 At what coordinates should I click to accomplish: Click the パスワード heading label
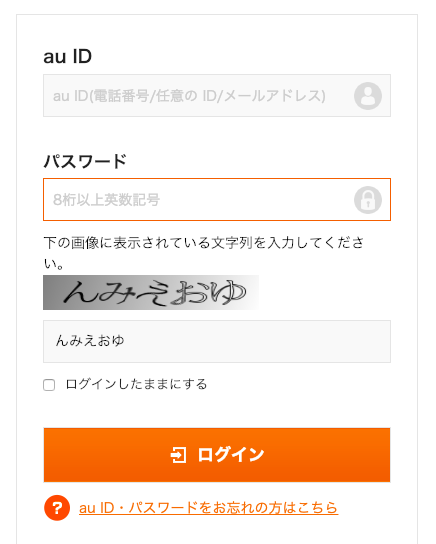(85, 161)
